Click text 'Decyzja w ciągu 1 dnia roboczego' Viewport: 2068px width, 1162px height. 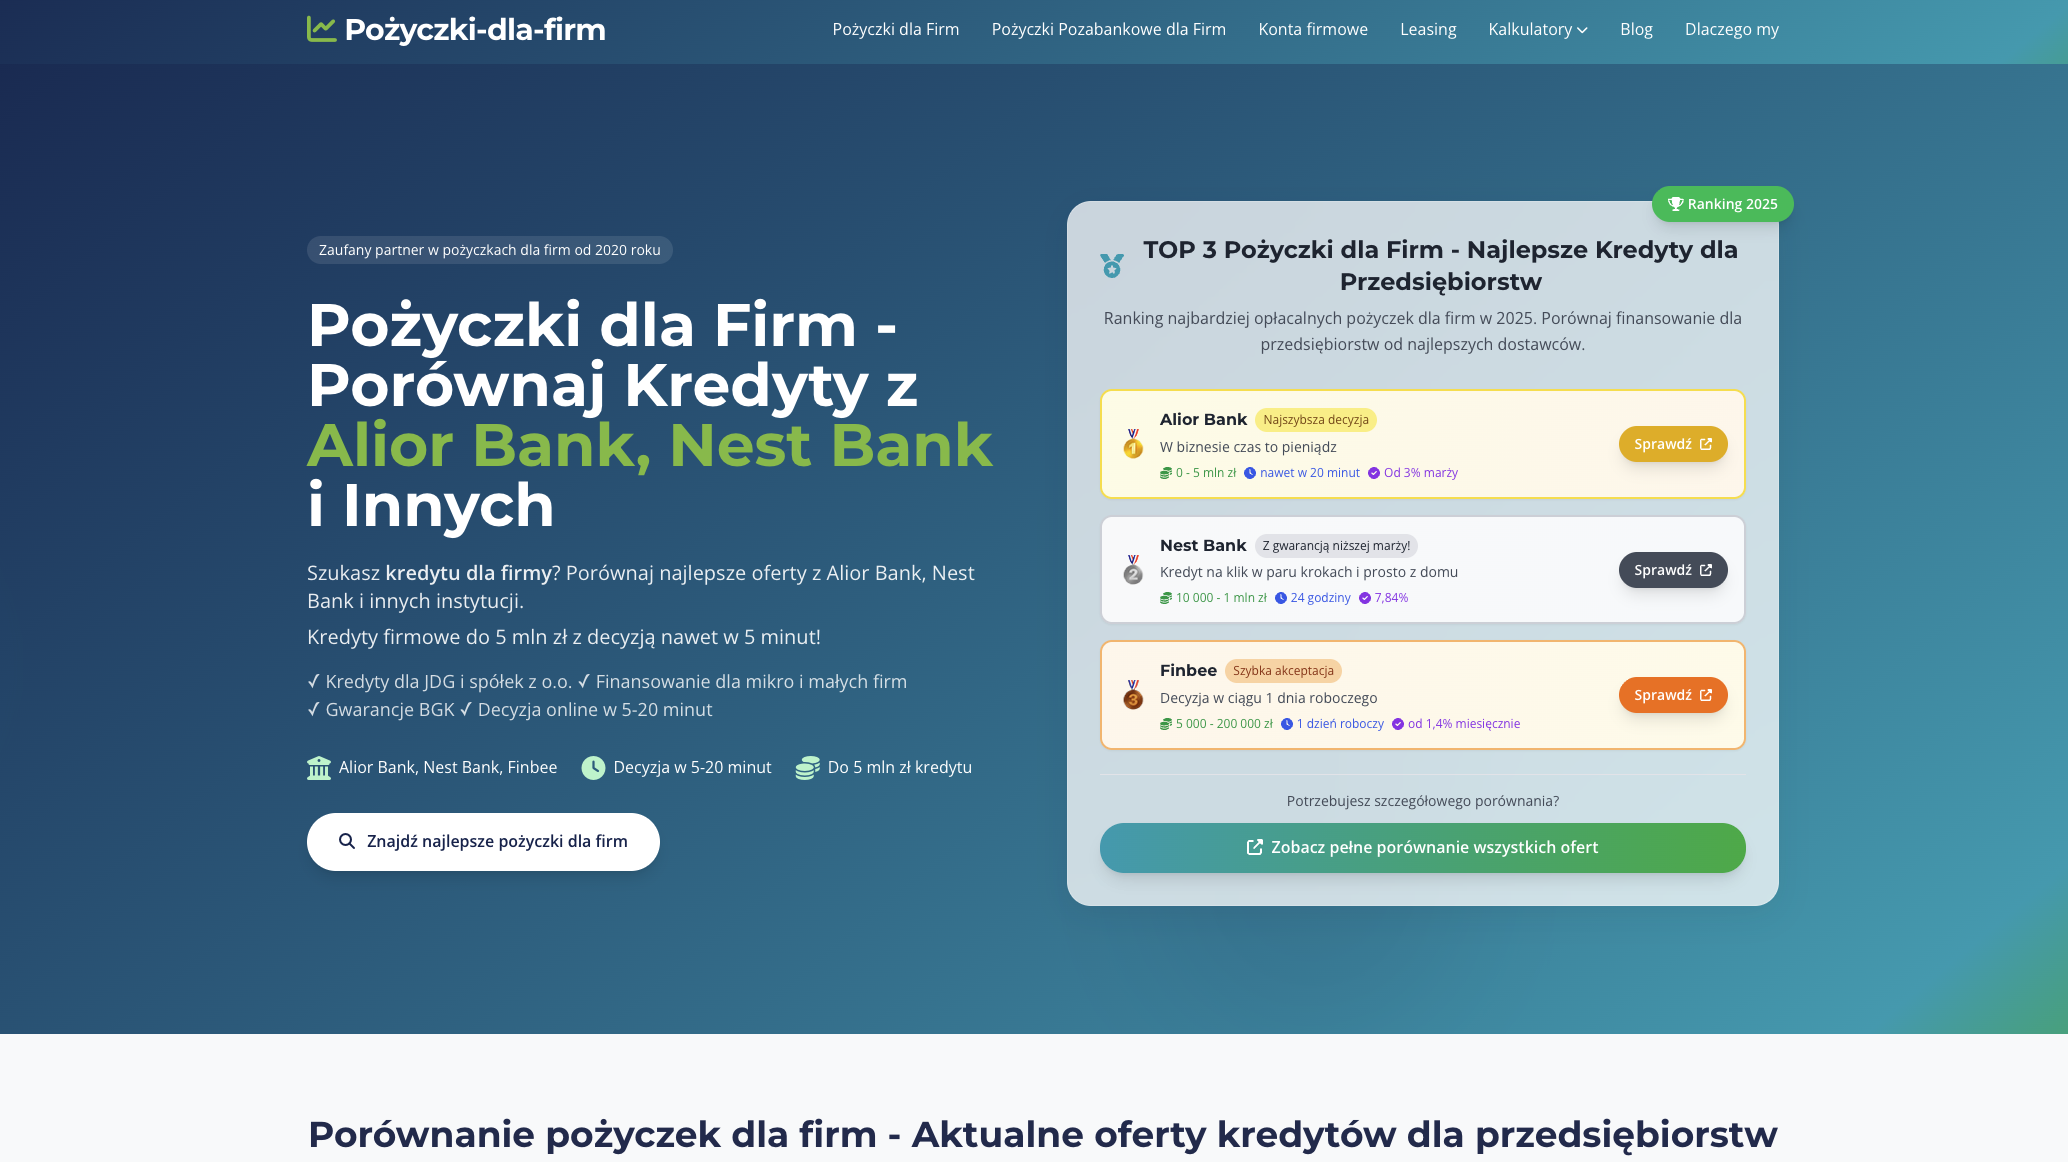click(x=1269, y=698)
